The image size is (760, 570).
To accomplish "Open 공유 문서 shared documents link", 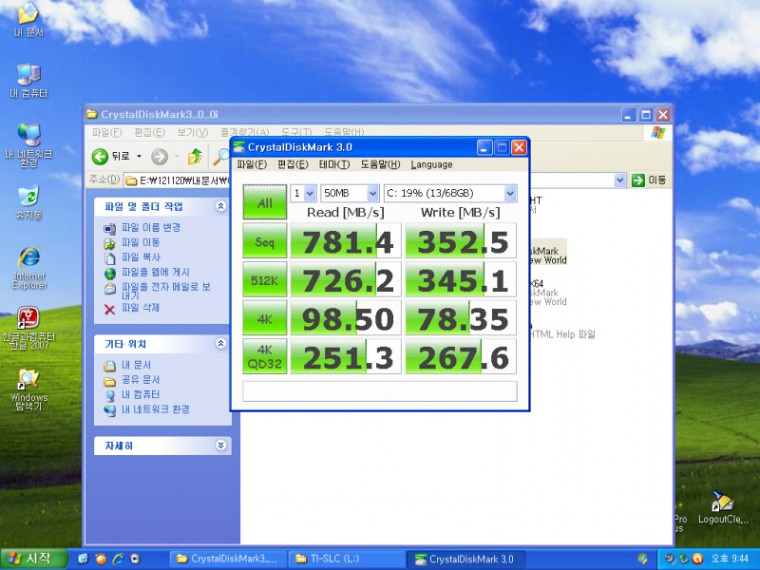I will (141, 380).
